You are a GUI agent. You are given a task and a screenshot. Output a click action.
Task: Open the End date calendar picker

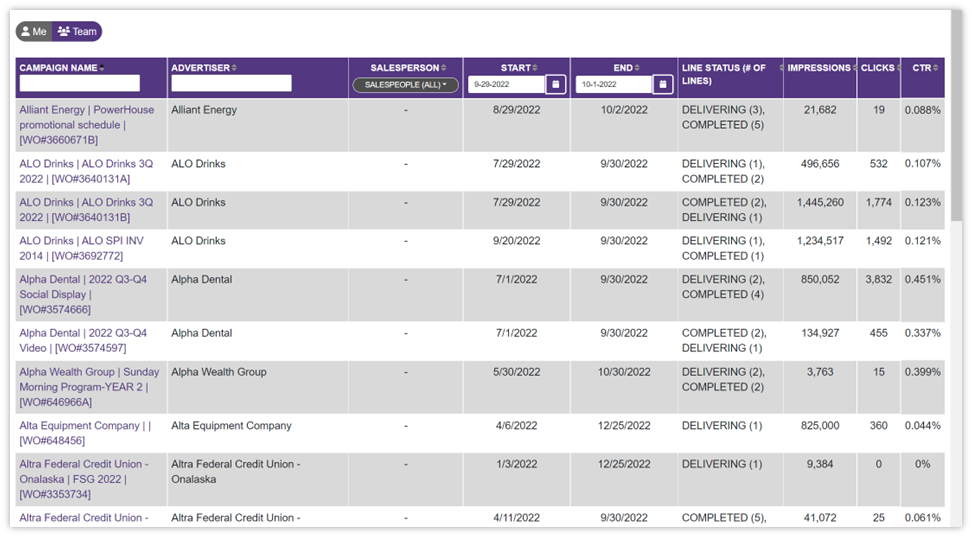point(663,84)
